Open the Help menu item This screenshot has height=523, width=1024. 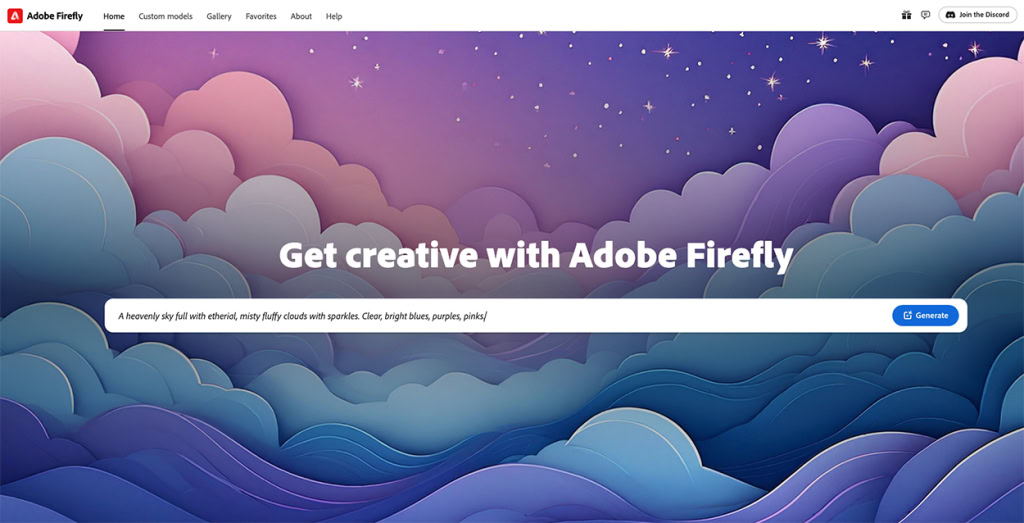coord(334,16)
